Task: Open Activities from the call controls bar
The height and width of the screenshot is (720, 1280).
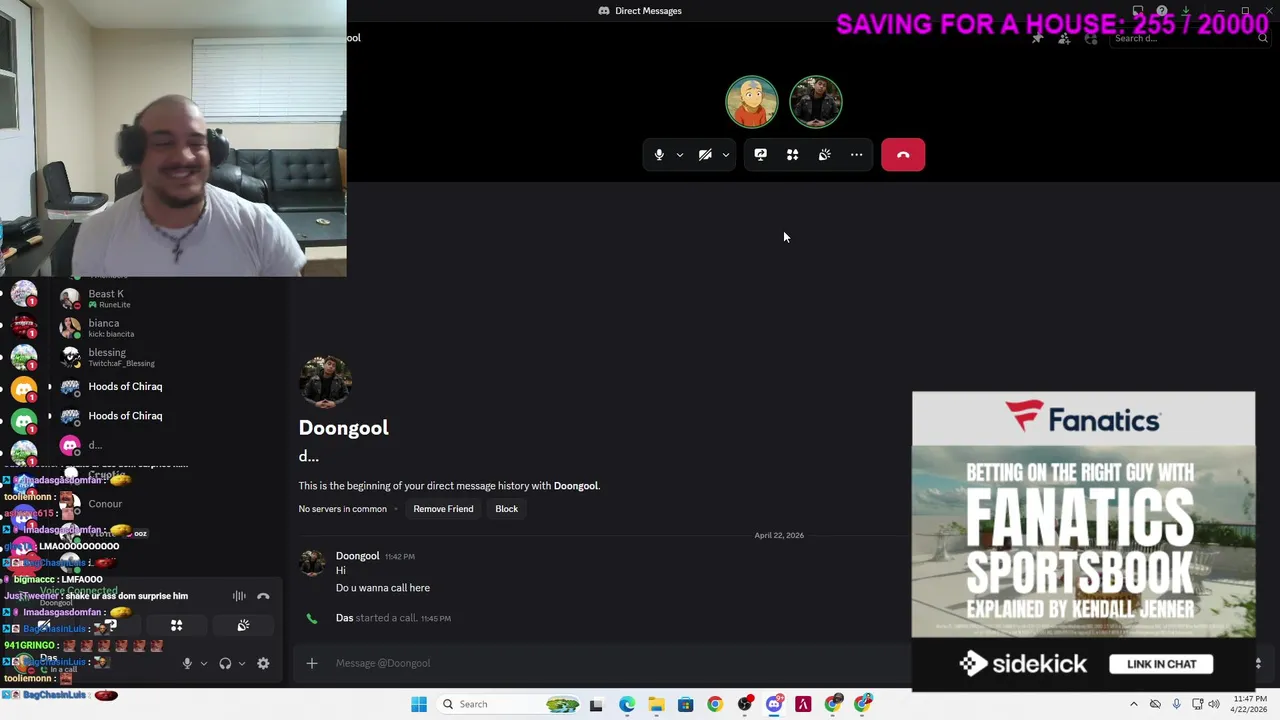Action: (792, 155)
